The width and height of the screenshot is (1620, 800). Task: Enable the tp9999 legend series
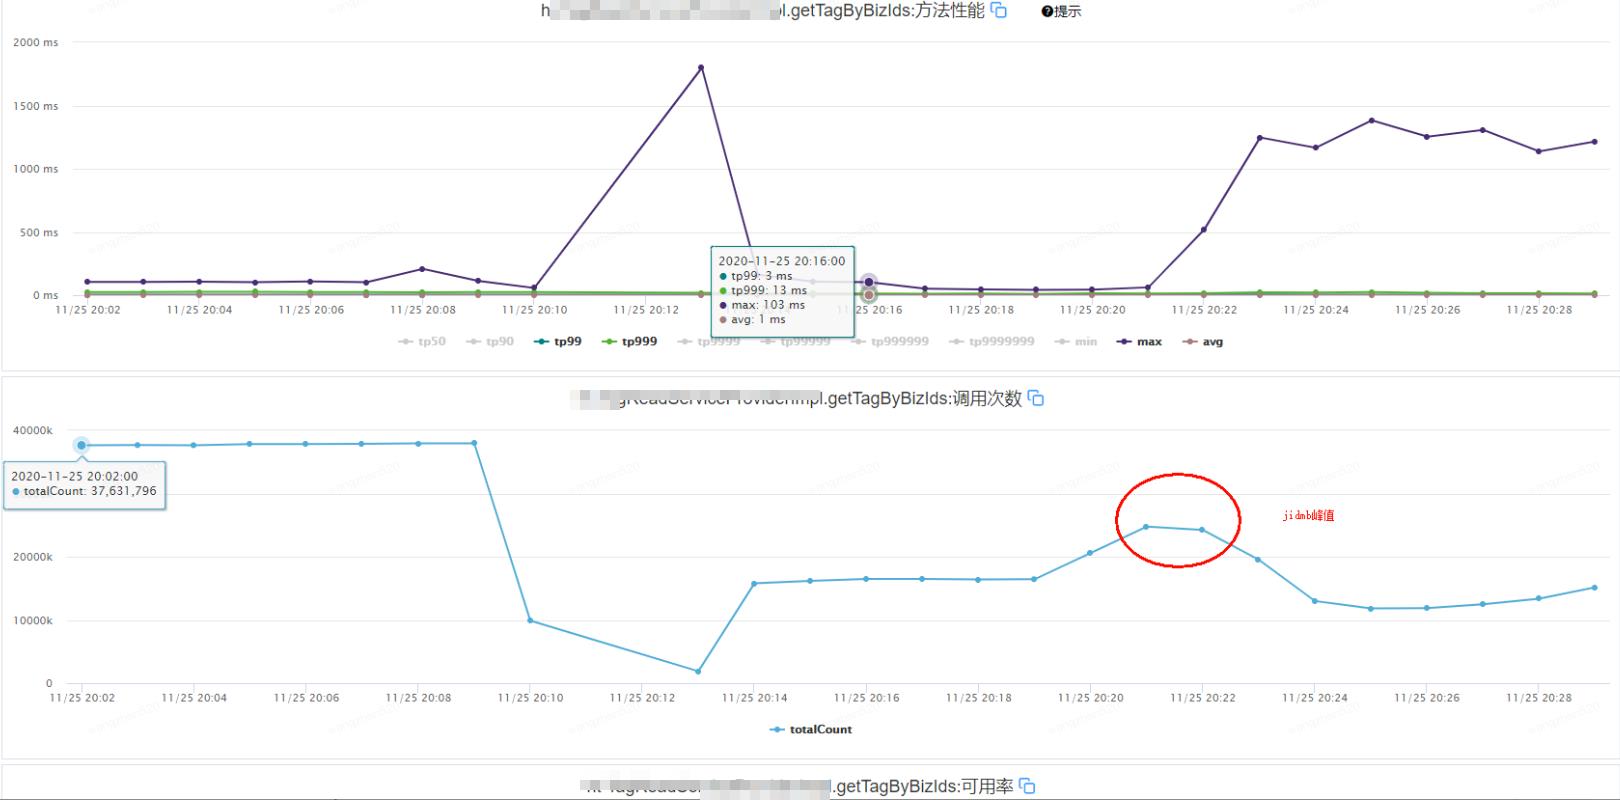pos(709,342)
